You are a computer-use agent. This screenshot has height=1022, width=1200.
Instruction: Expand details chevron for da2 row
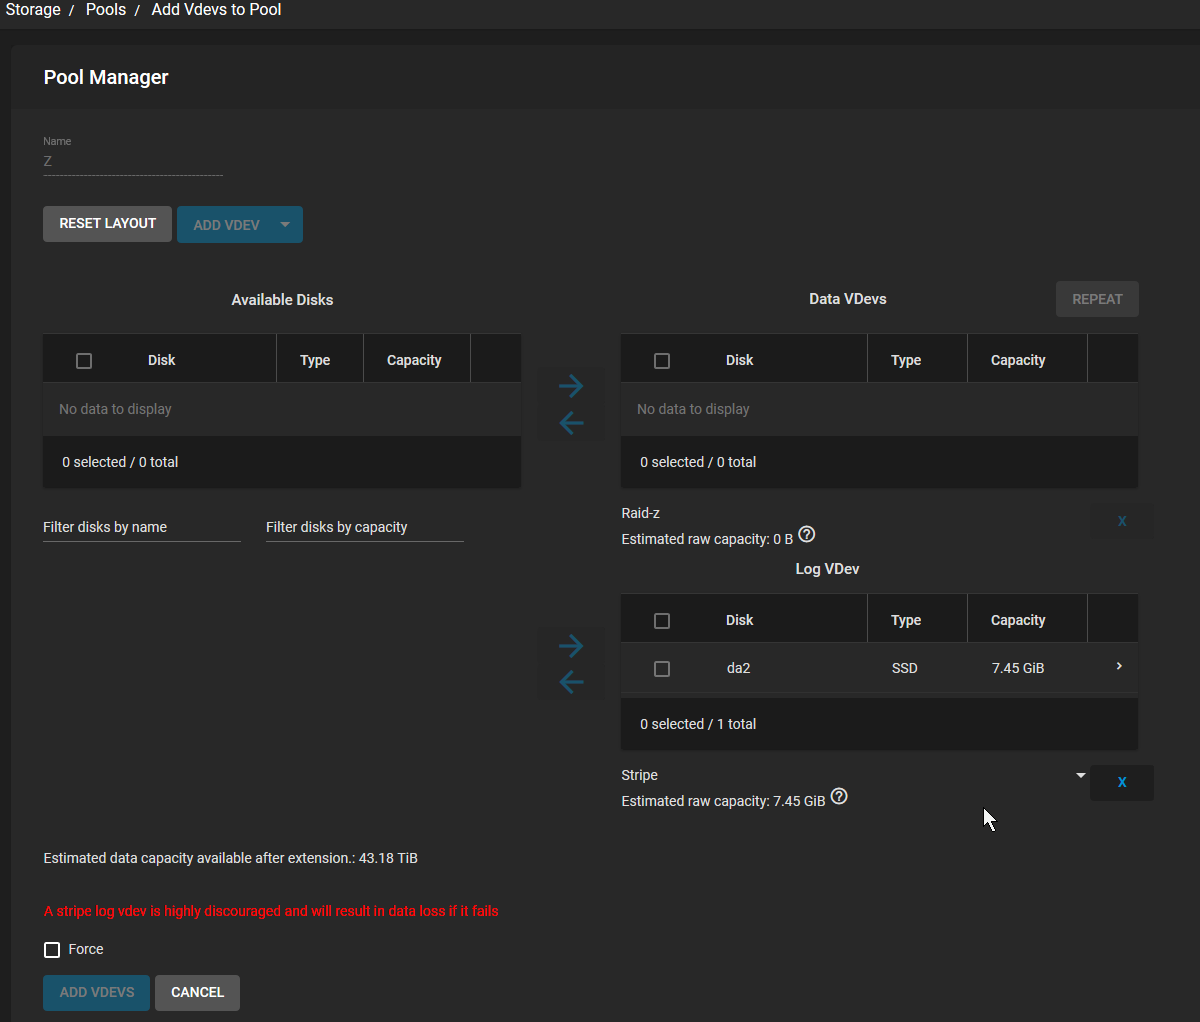click(1119, 666)
